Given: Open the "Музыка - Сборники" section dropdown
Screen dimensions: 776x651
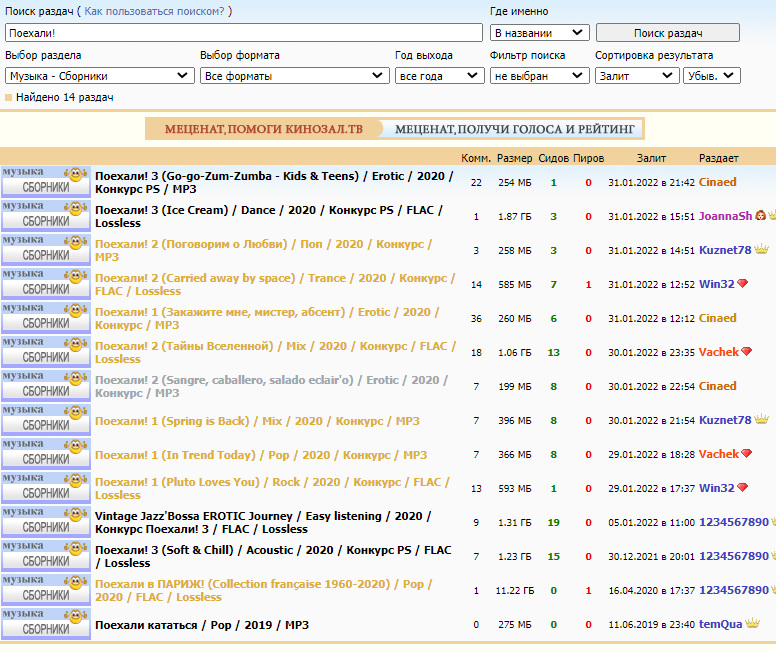Looking at the screenshot, I should tap(100, 75).
